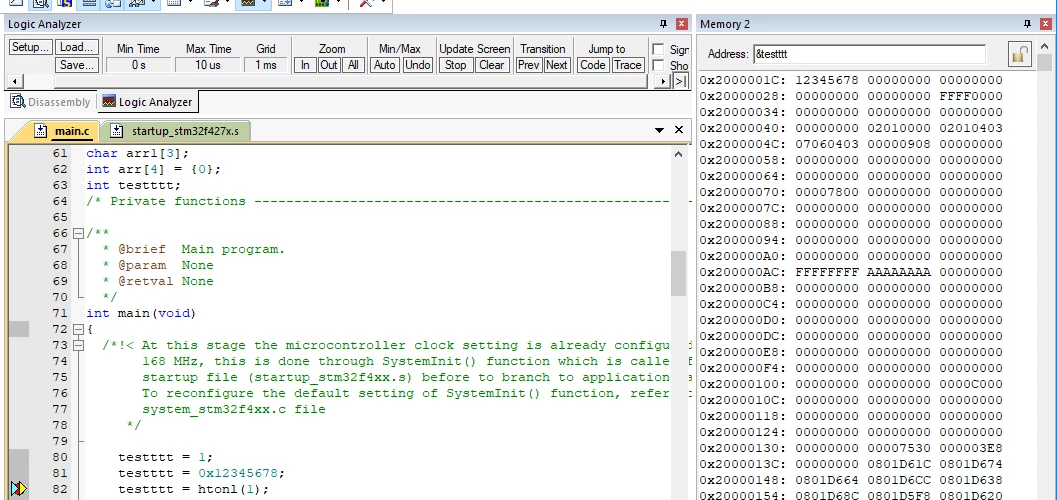This screenshot has height=500, width=1057.
Task: Close the Logic Analyzer panel
Action: click(x=682, y=24)
